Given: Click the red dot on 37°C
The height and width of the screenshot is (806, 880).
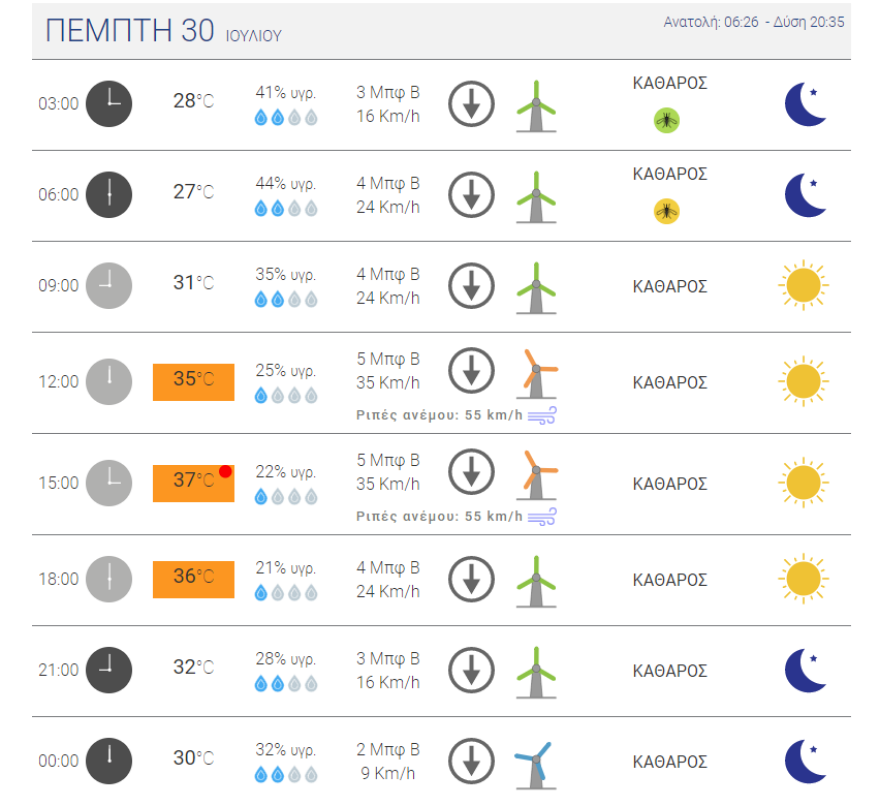Looking at the screenshot, I should point(225,471).
